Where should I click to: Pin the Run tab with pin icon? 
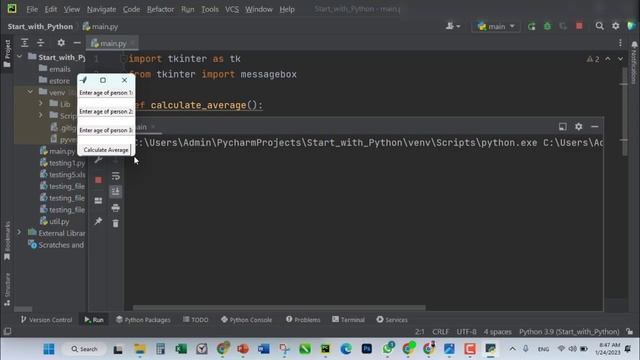[x=98, y=221]
